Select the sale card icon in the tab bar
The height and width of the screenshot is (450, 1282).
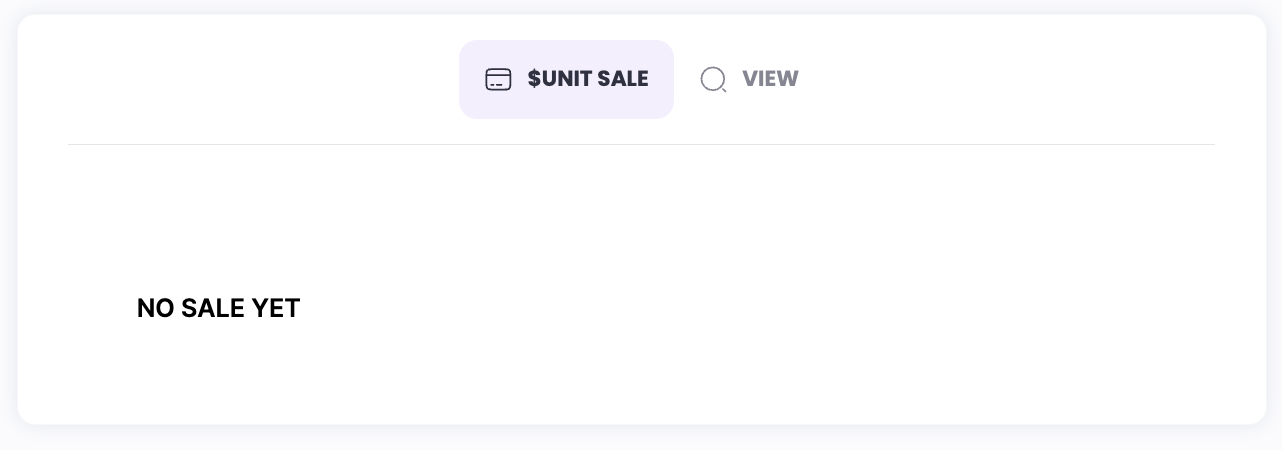(x=498, y=79)
